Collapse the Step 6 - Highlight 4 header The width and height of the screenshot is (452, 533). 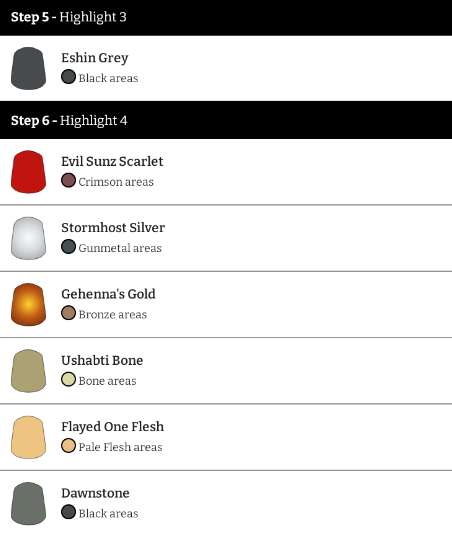click(x=226, y=120)
